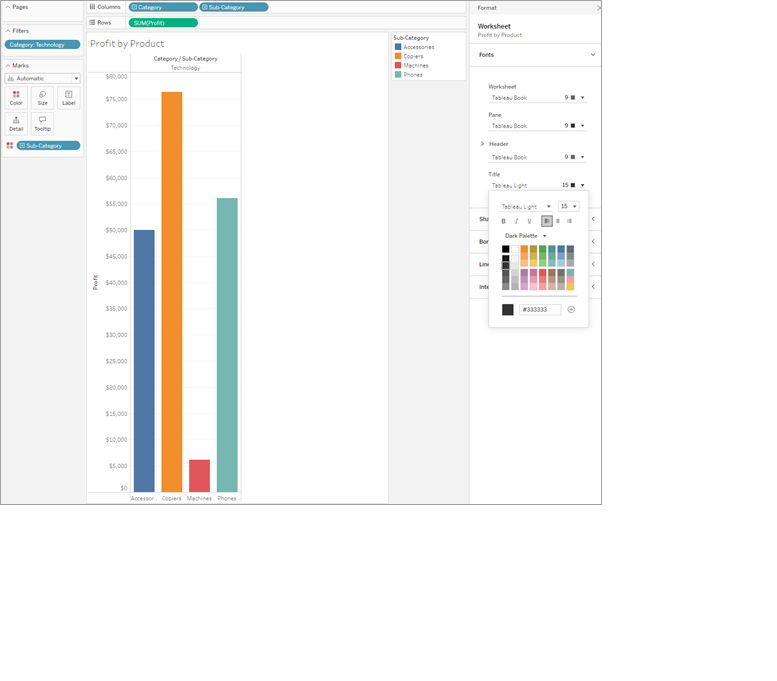Select right text alignment icon
This screenshot has height=681, width=777.
click(x=569, y=221)
